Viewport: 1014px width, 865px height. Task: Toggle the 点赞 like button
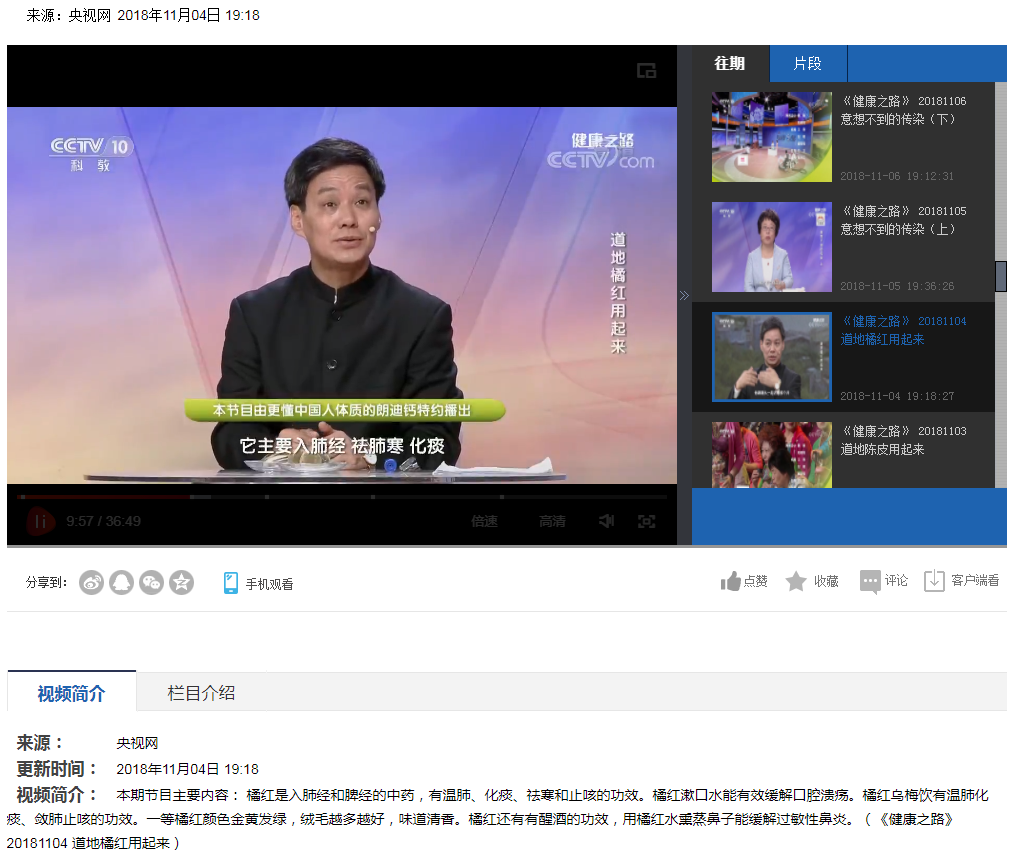743,580
